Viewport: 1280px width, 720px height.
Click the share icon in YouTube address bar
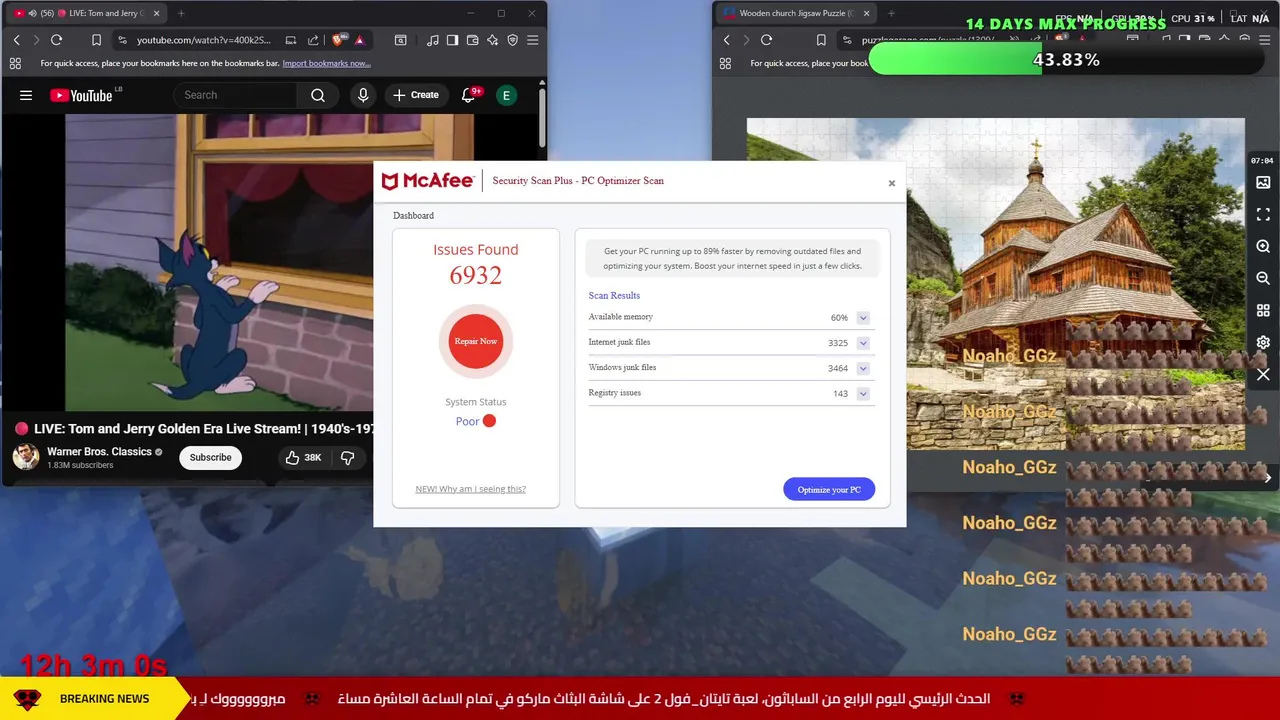(313, 40)
